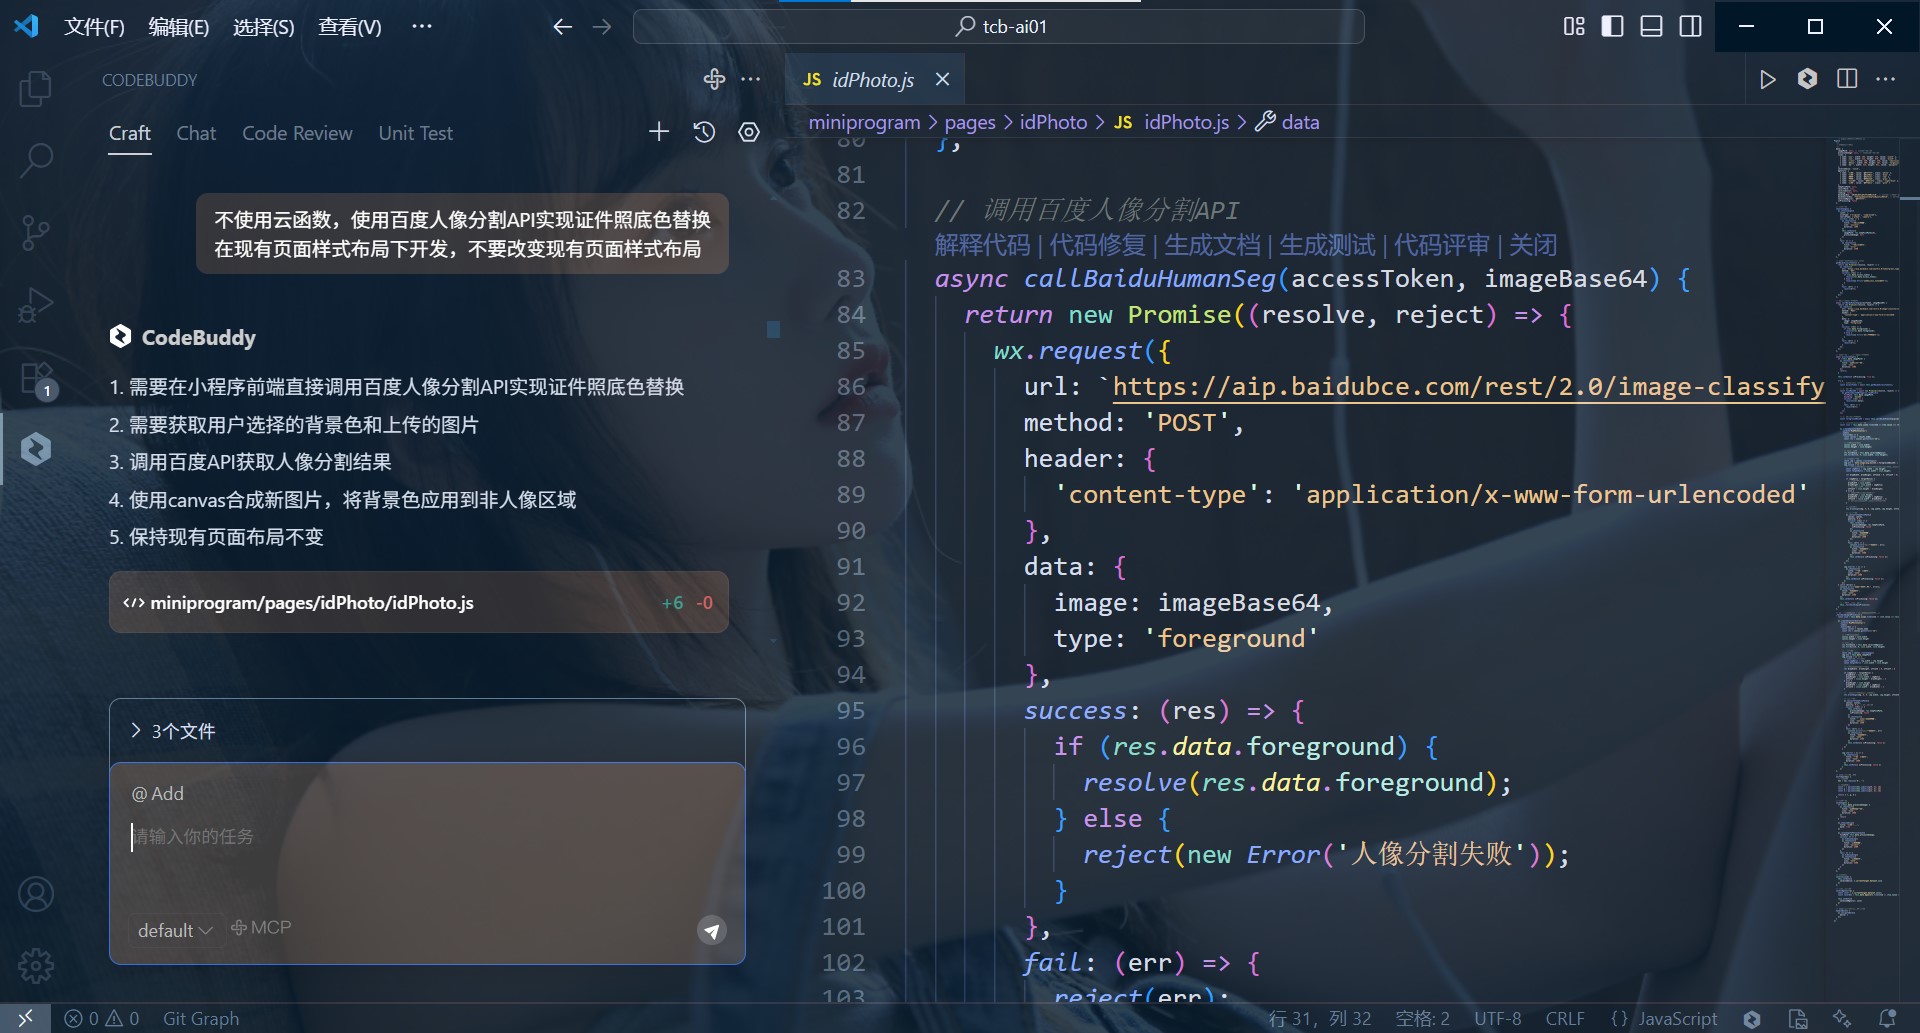Open the miniprogram breadcrumb

(864, 122)
